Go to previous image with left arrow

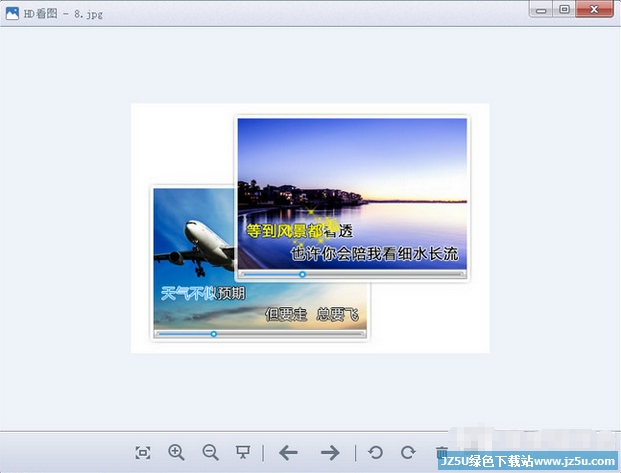288,452
